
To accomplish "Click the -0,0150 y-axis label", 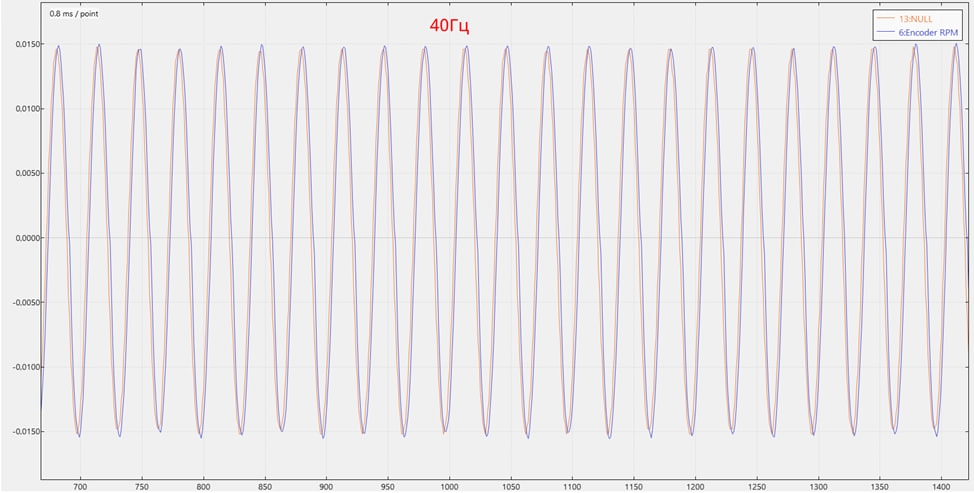I will pyautogui.click(x=18, y=431).
